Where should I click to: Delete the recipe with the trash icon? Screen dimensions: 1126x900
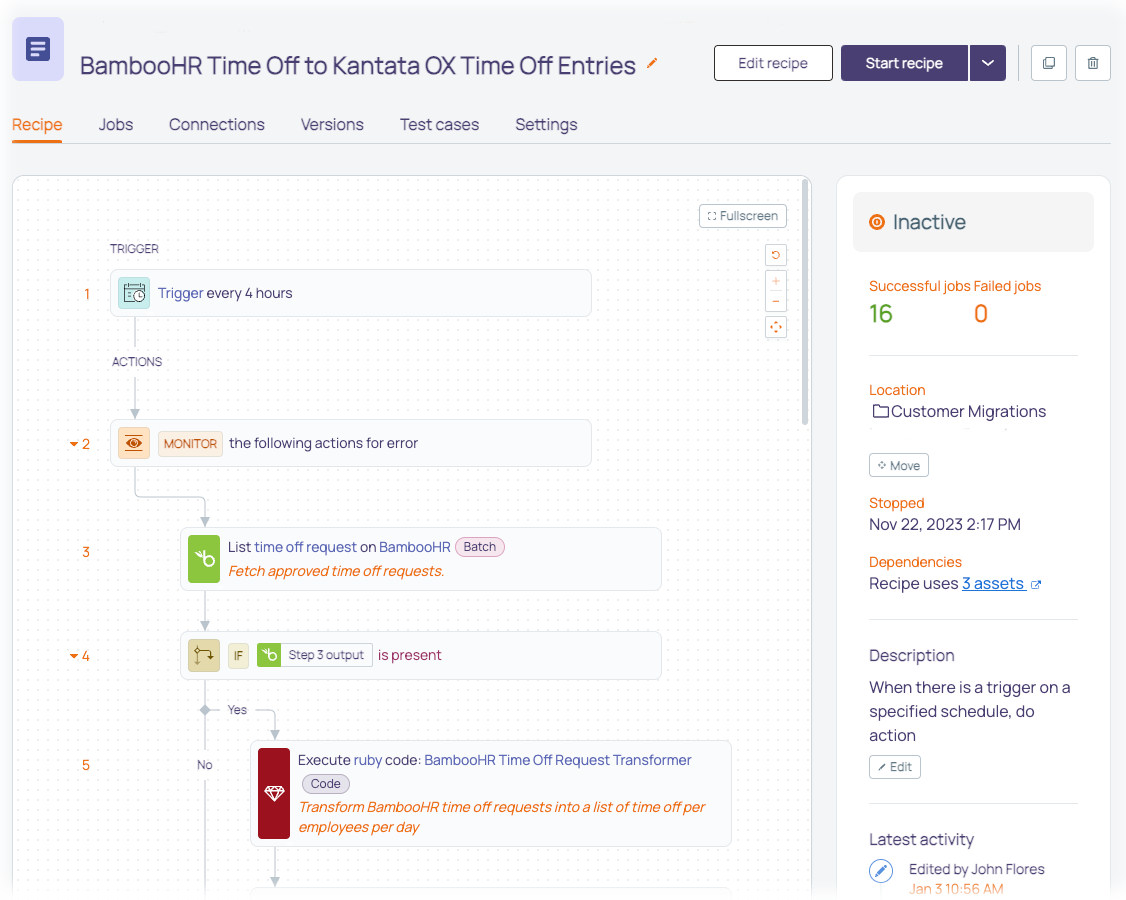tap(1093, 63)
